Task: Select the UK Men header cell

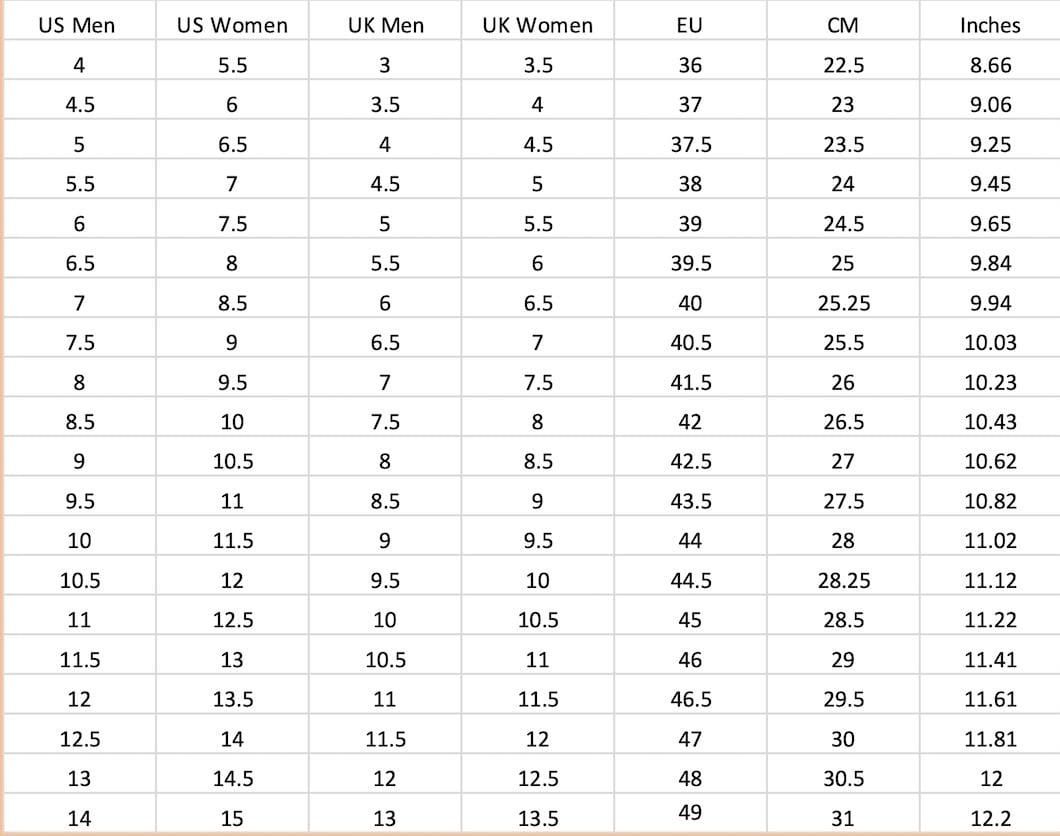Action: [384, 26]
